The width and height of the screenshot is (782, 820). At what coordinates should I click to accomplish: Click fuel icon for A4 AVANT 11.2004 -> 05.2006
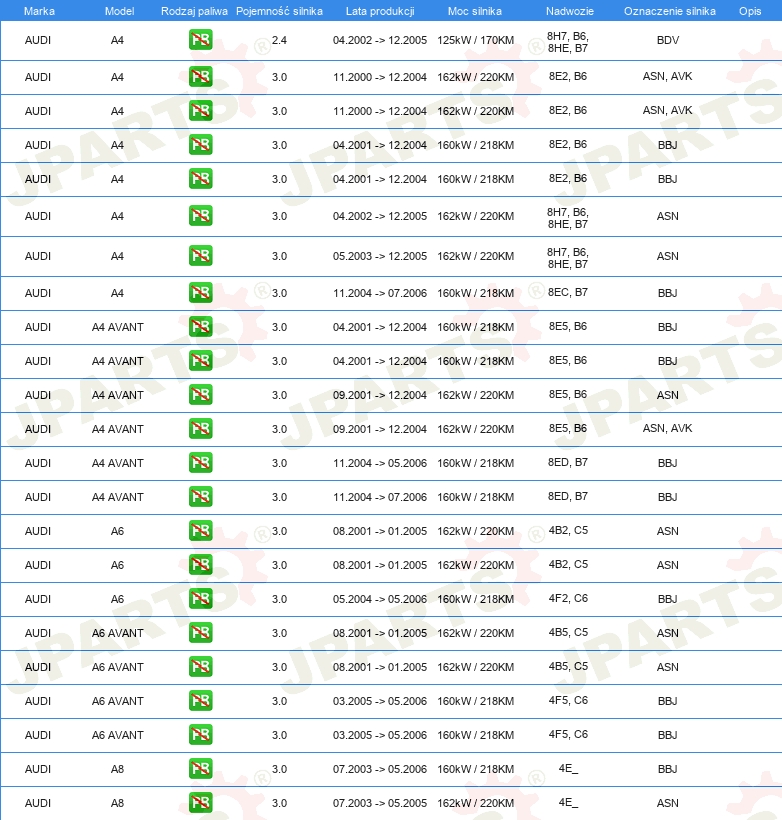200,462
